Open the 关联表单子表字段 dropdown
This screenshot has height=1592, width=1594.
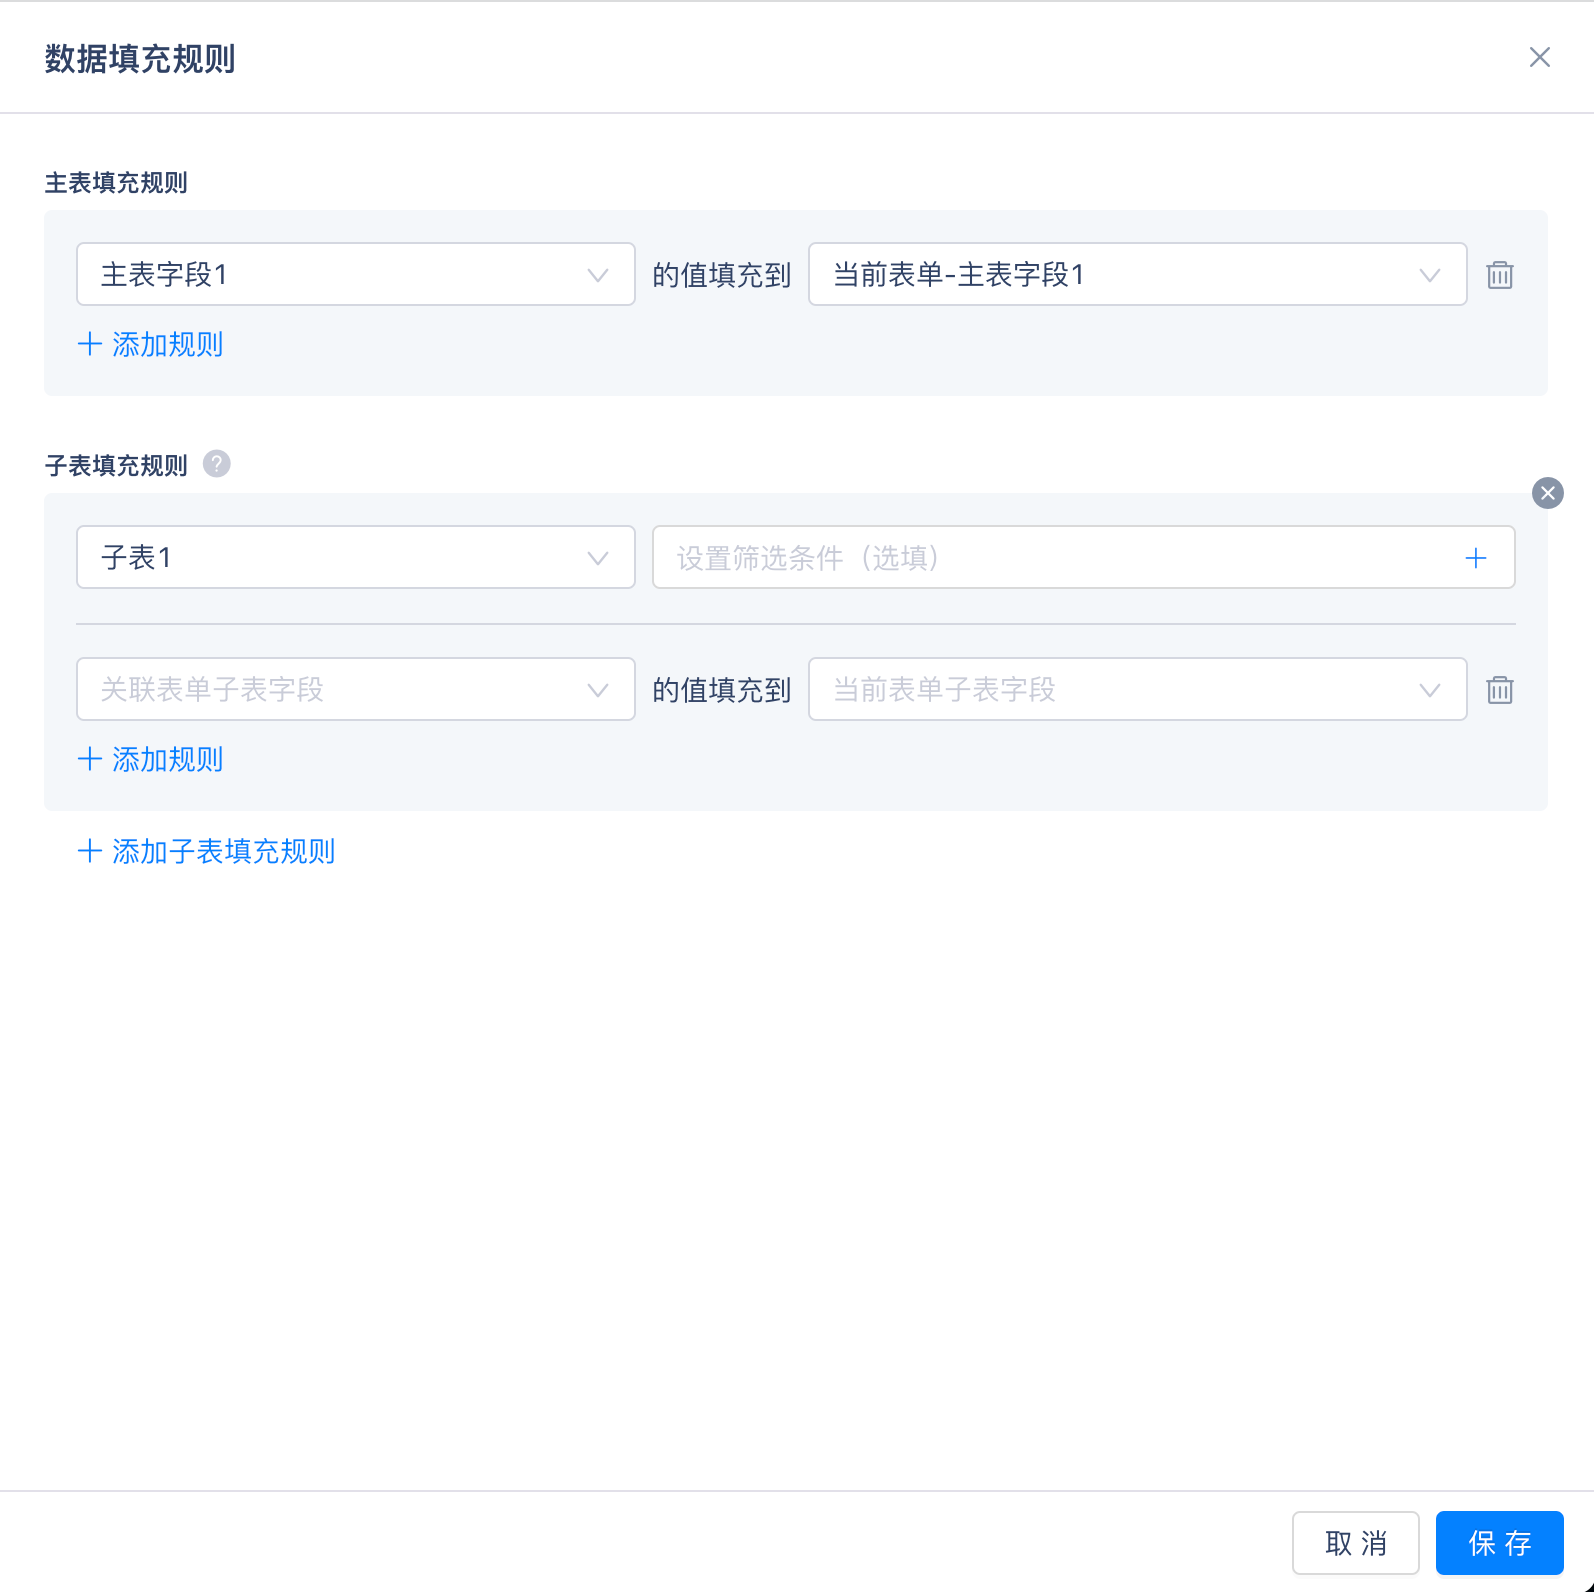coord(356,689)
